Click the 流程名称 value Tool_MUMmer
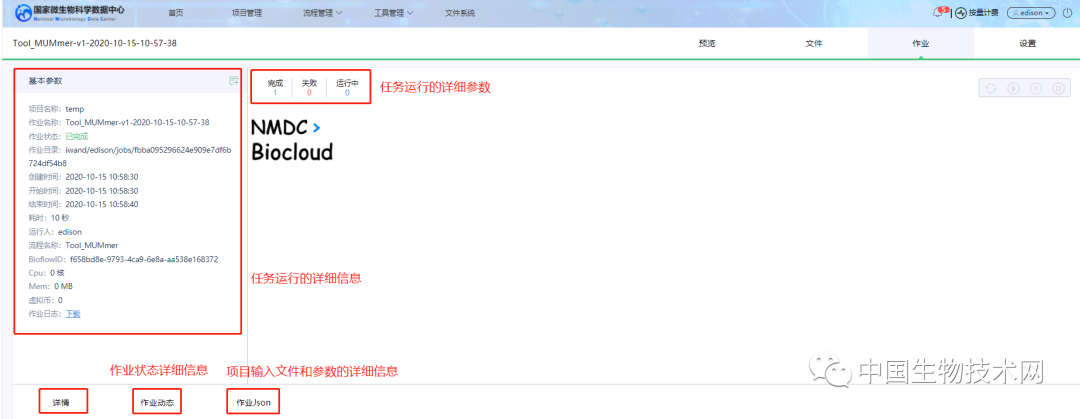Viewport: 1080px width, 419px height. (92, 245)
